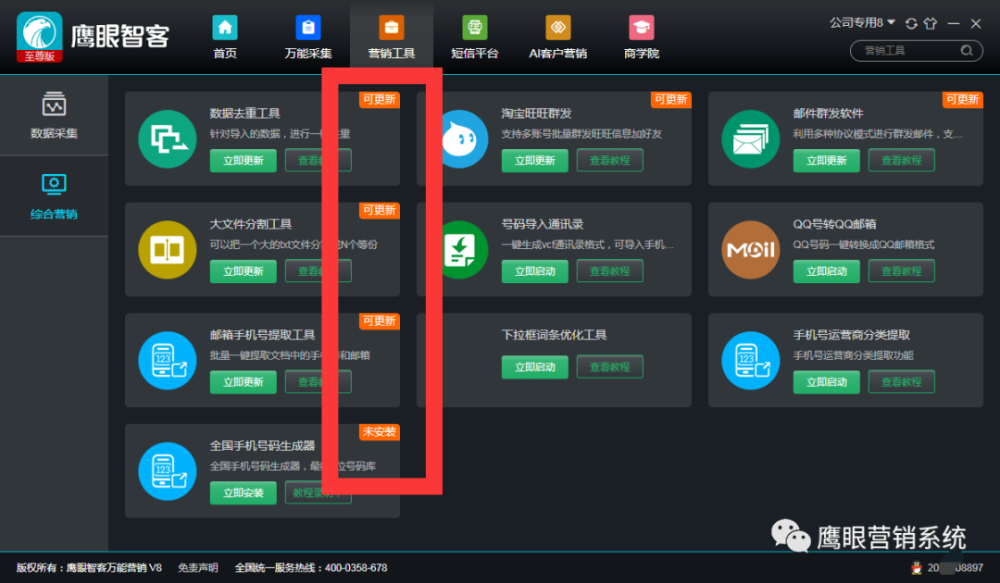Screen dimensions: 1000x583
Task: Click the 营销工具 briefcase icon
Action: (392, 27)
